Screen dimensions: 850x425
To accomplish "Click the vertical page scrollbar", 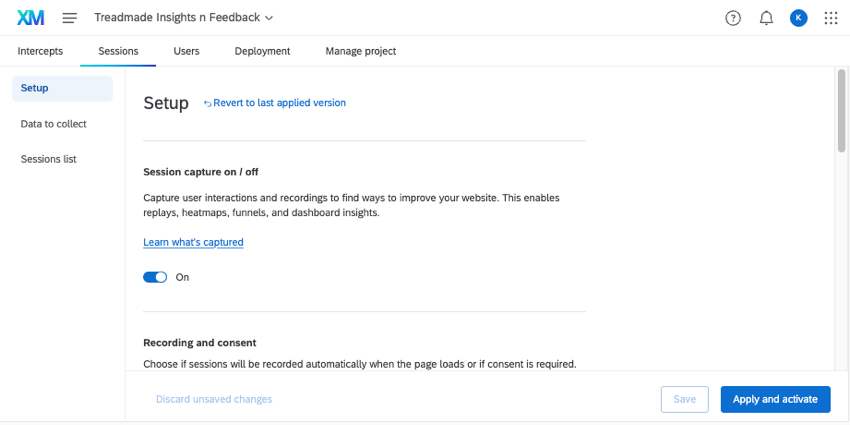I will (841, 112).
